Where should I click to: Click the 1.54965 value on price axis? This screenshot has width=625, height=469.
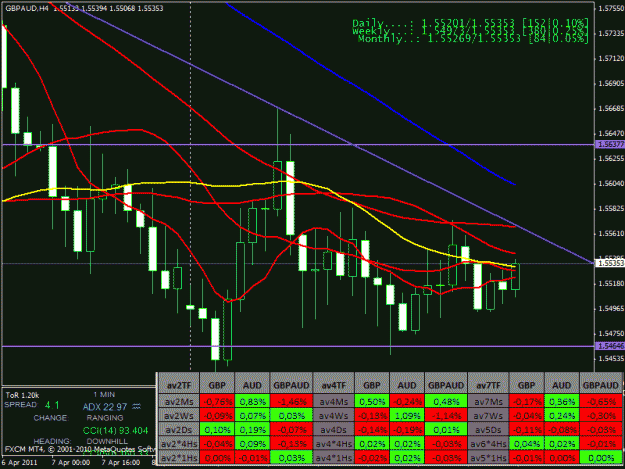point(611,308)
